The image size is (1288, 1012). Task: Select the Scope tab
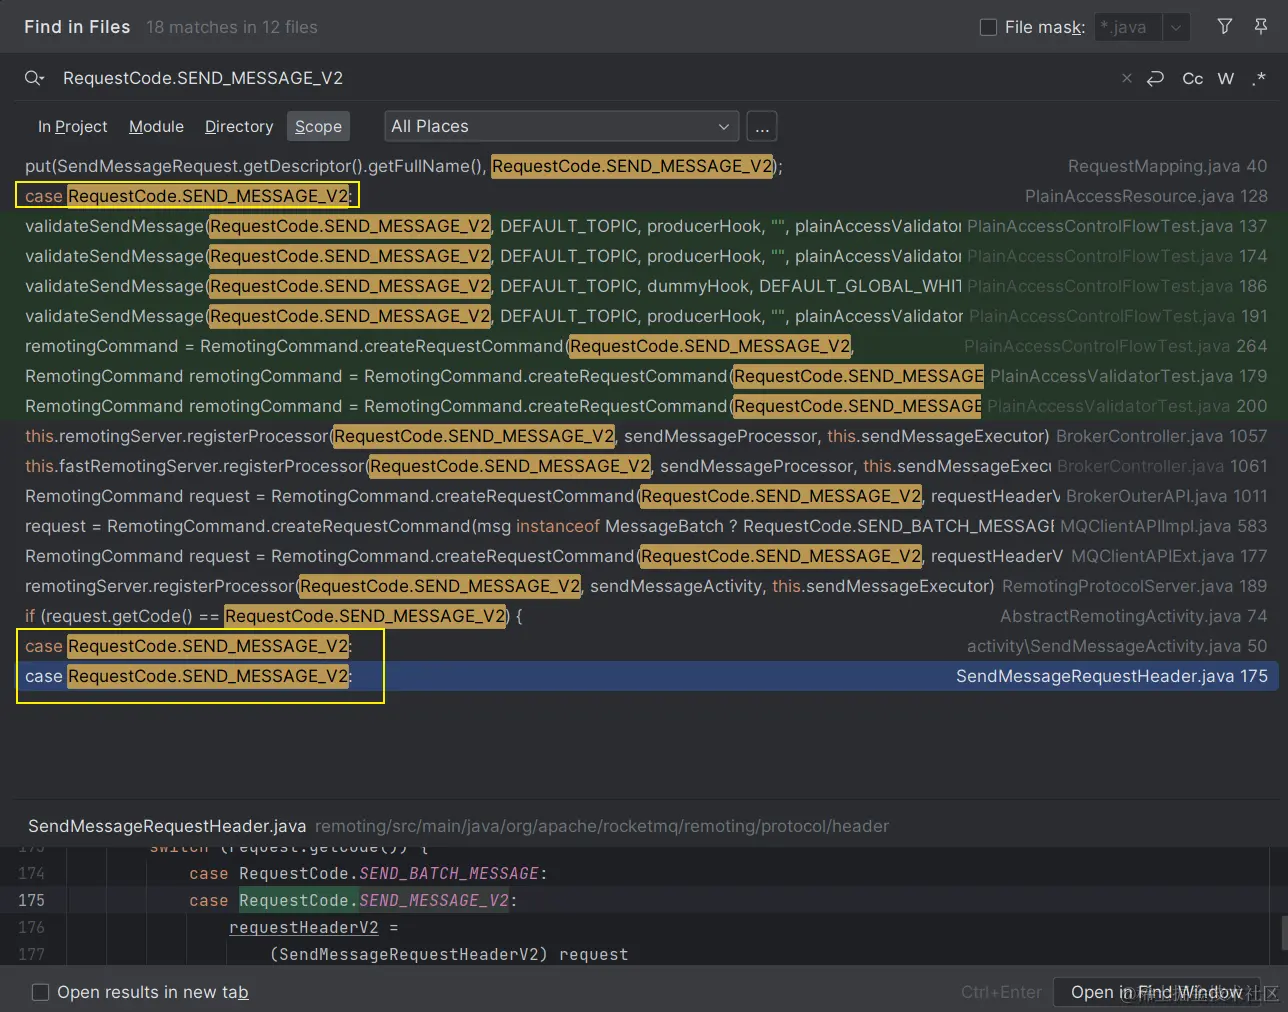318,126
